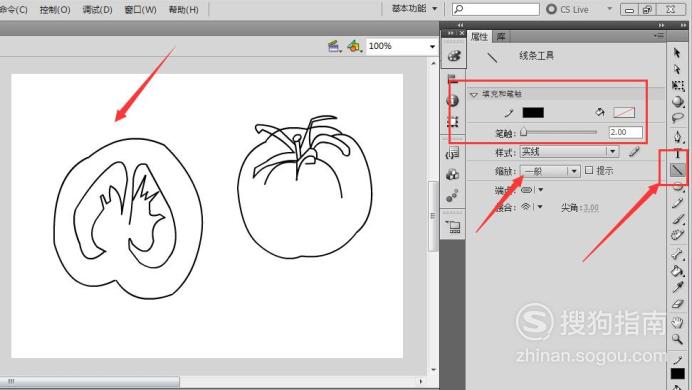The width and height of the screenshot is (692, 390).
Task: Open the Info panel icon
Action: [x=452, y=101]
